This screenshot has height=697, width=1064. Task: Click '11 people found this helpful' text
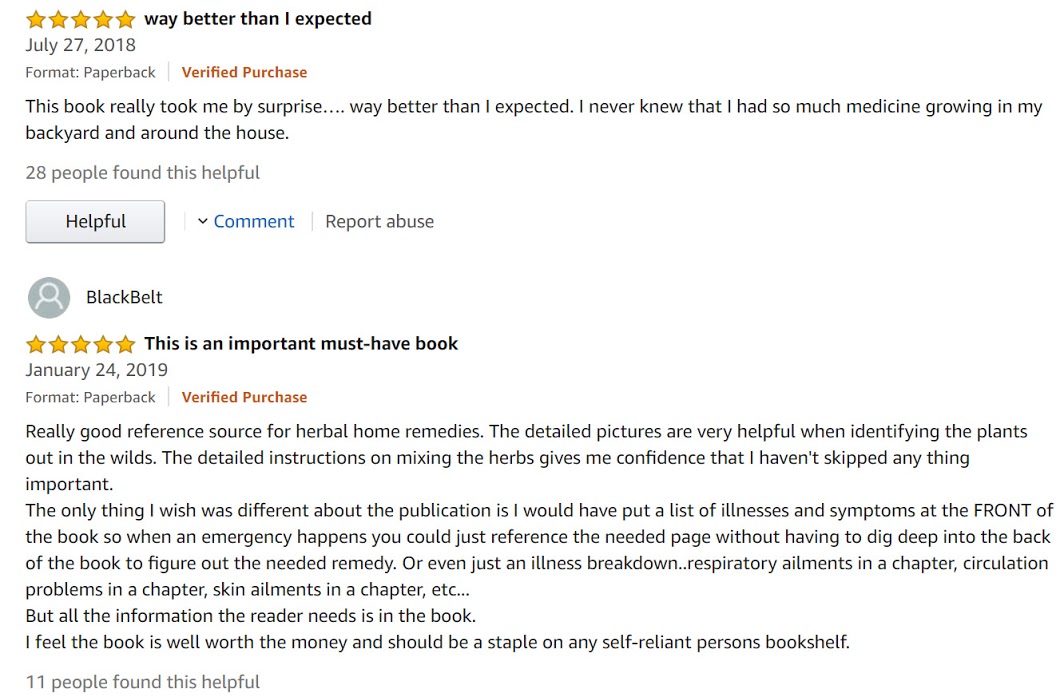click(142, 682)
